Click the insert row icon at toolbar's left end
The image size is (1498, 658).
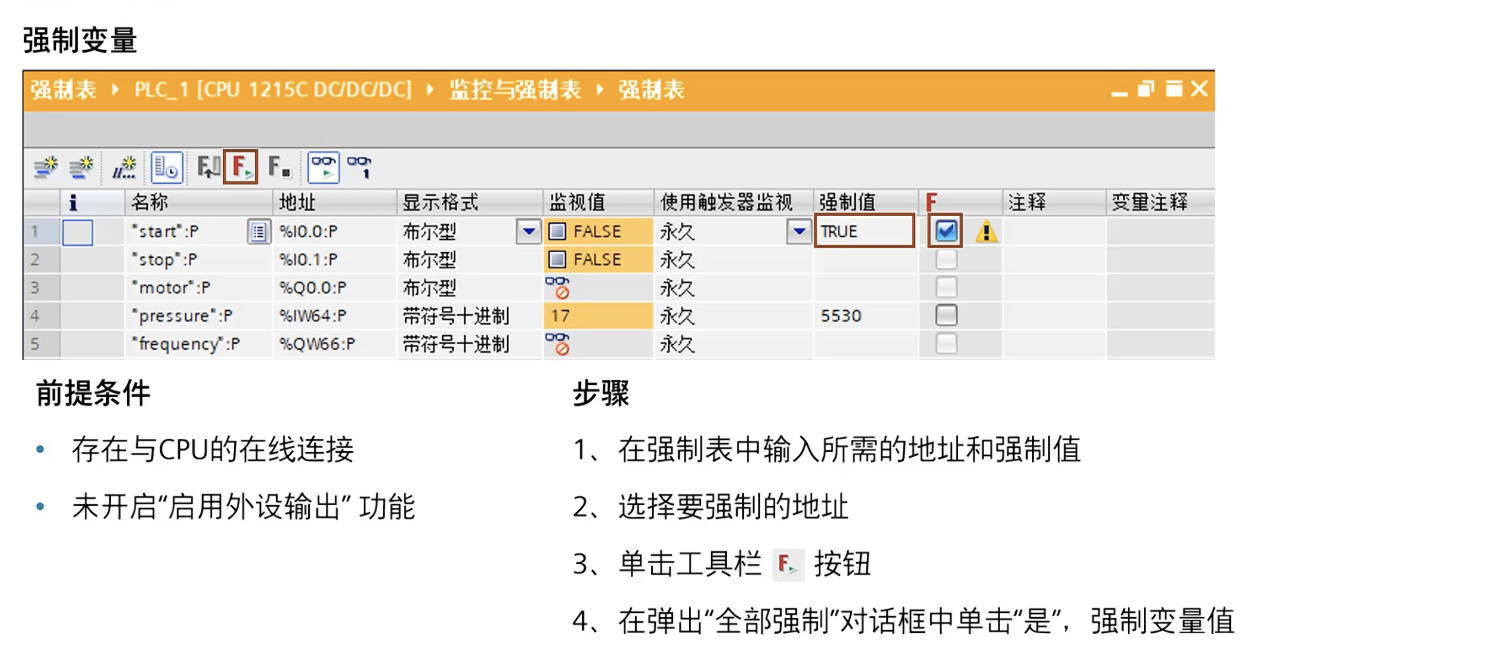45,168
